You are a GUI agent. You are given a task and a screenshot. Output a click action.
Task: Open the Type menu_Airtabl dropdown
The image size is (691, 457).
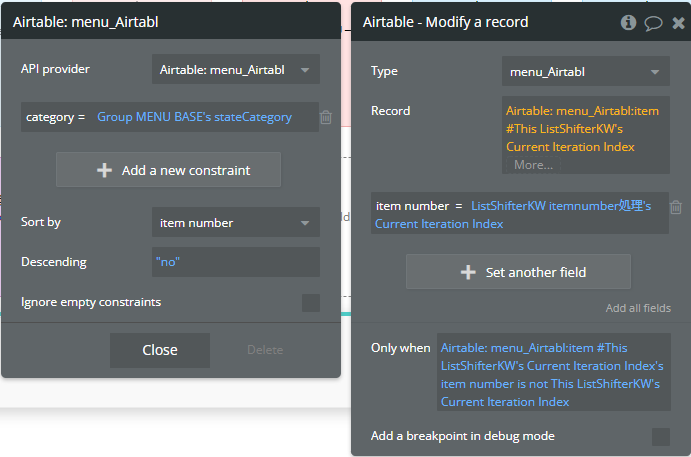point(586,71)
